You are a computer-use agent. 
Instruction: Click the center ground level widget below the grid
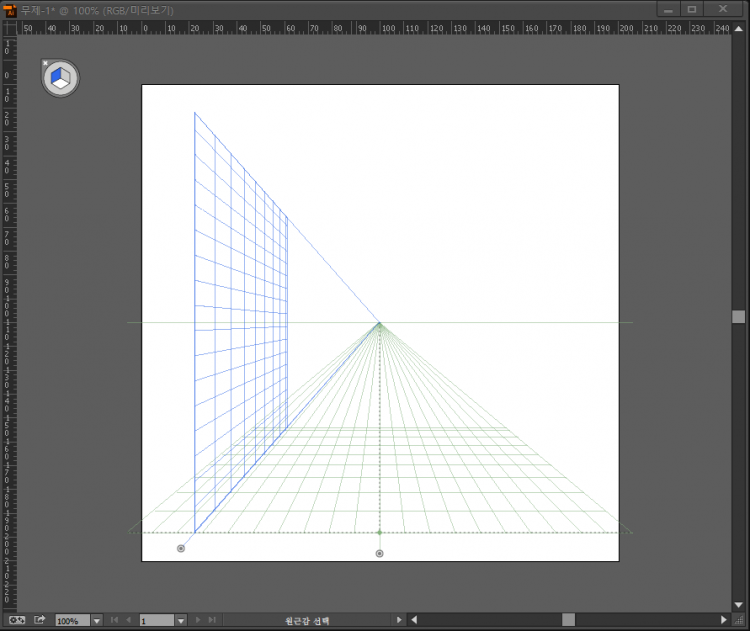[379, 553]
